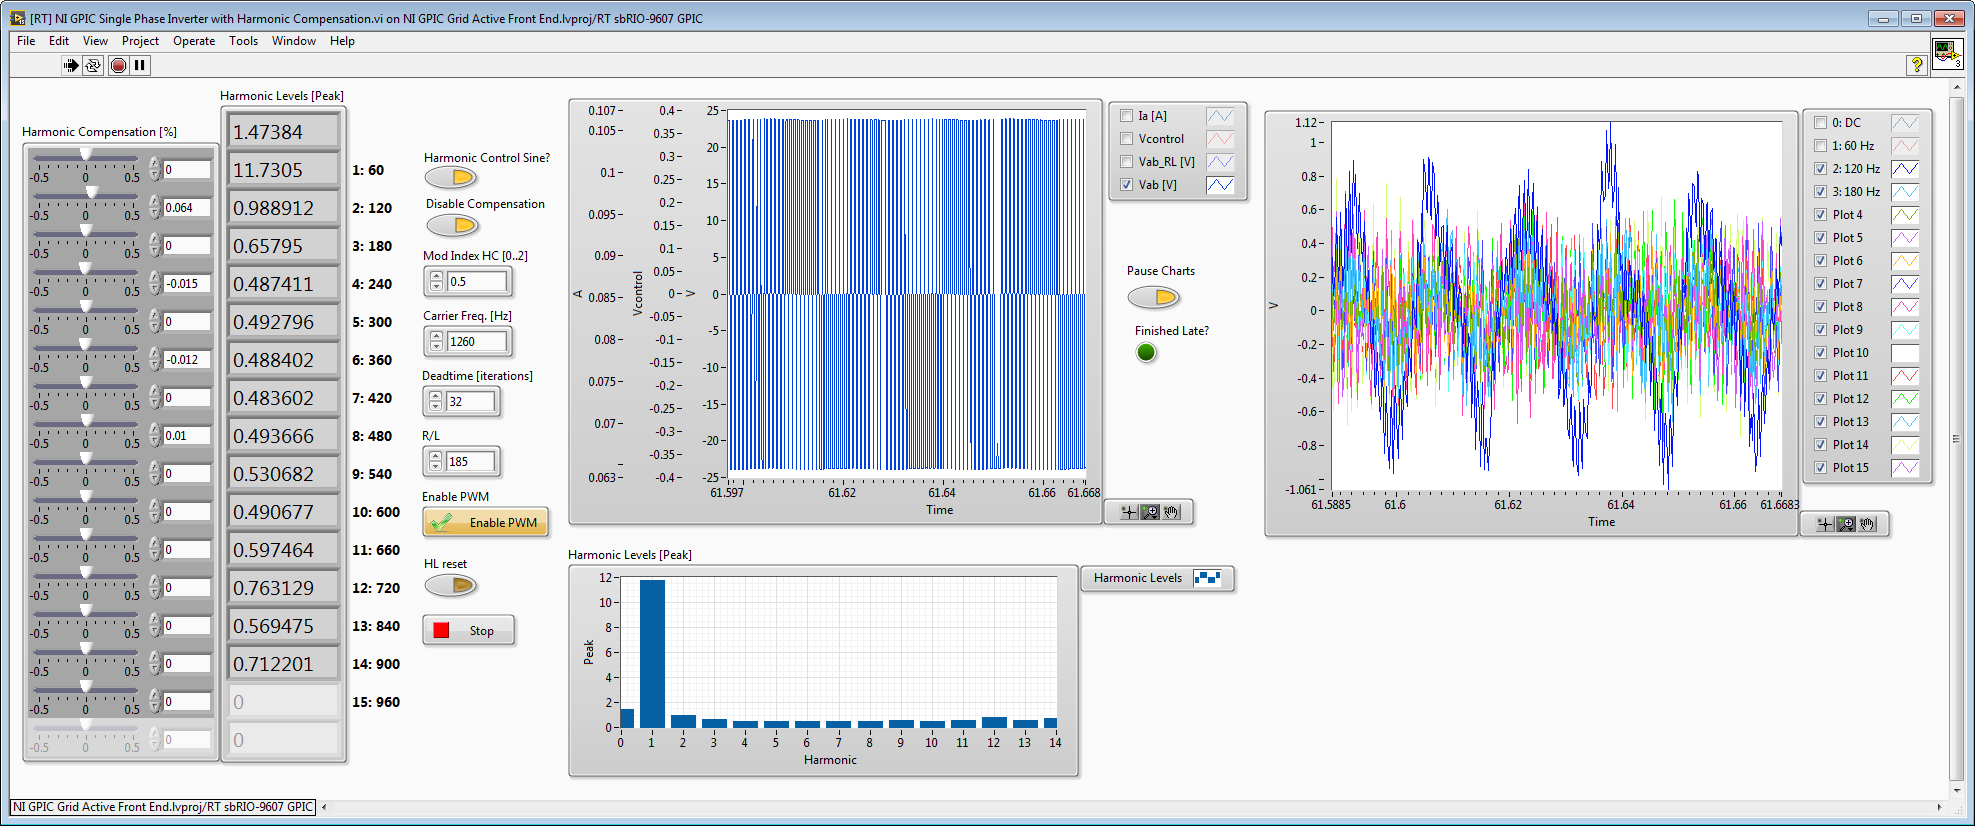Open the context help question mark icon

(x=1916, y=65)
